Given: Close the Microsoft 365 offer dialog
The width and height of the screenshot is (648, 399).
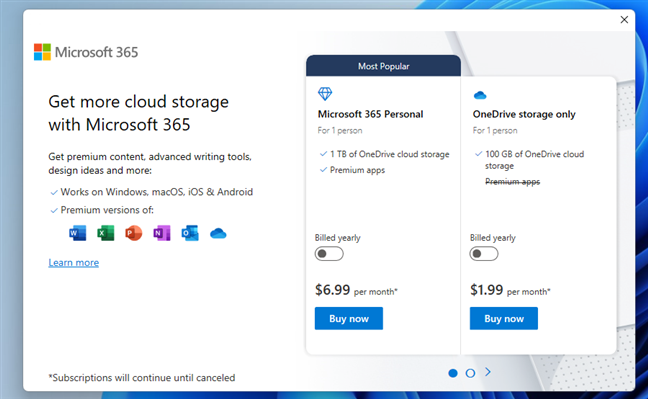Looking at the screenshot, I should click(x=624, y=19).
